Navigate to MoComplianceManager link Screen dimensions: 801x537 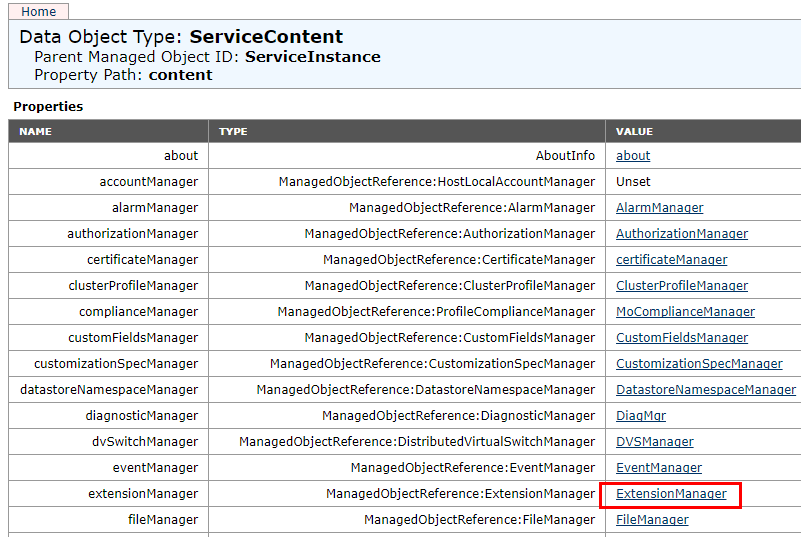pos(685,312)
